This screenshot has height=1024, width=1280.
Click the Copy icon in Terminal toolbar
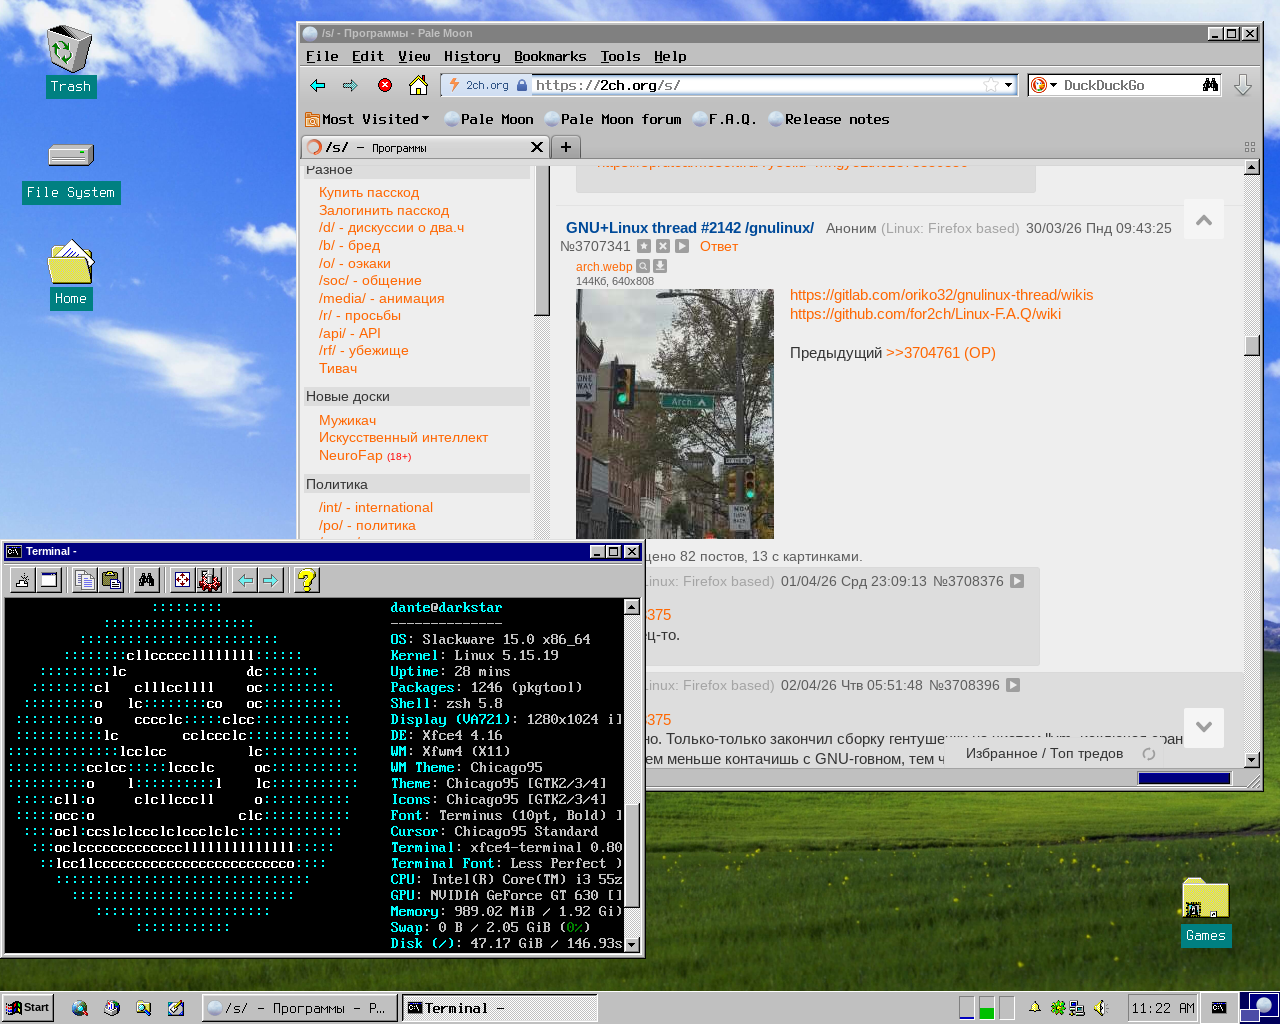click(x=85, y=579)
